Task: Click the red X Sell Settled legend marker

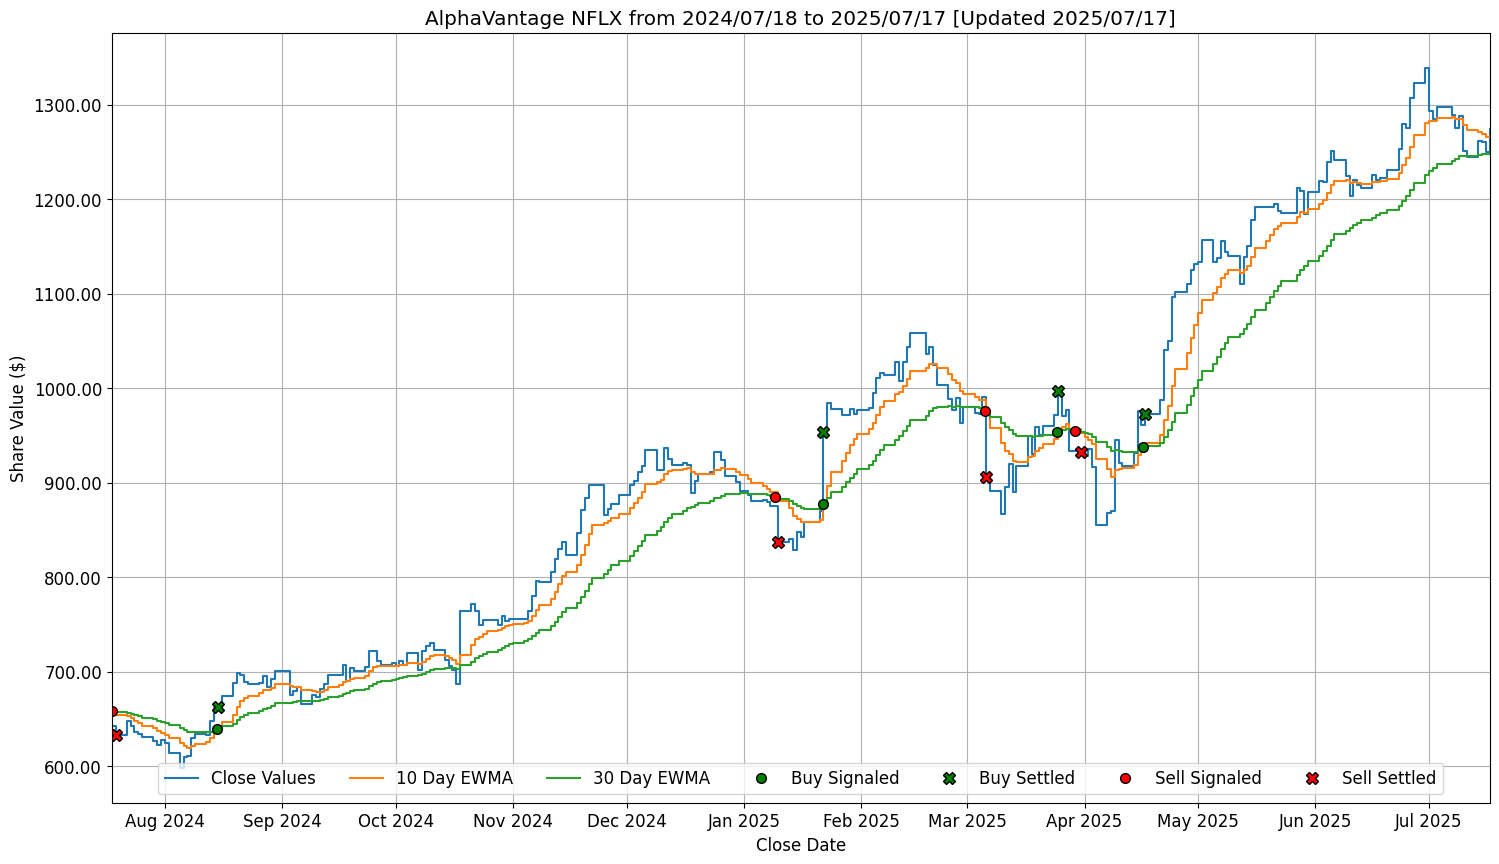Action: [x=1313, y=778]
